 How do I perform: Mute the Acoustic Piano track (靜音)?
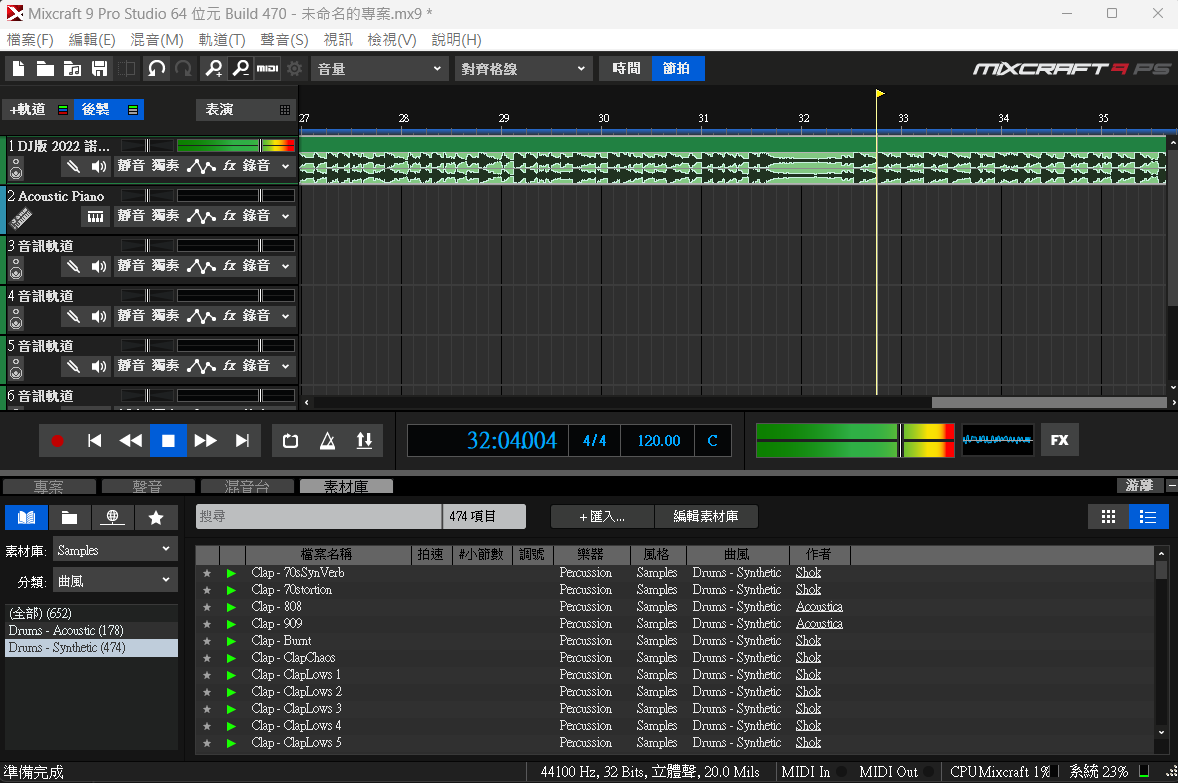(131, 216)
